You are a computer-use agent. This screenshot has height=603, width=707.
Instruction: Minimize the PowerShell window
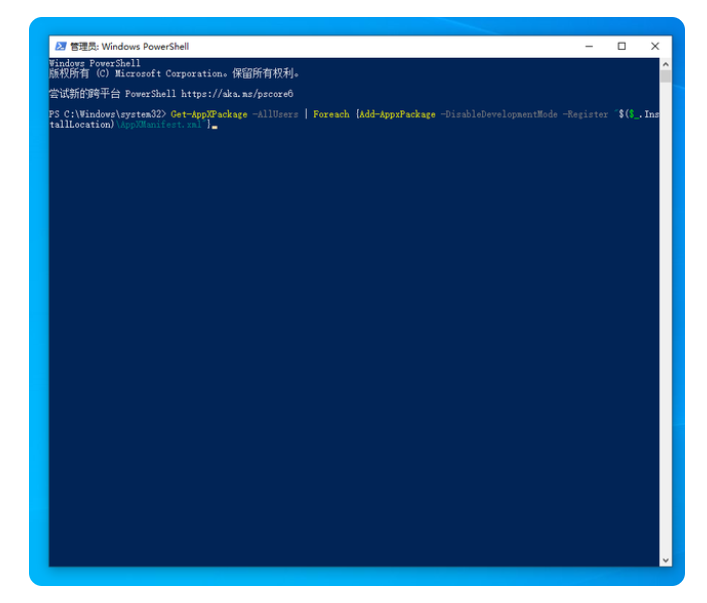588,46
